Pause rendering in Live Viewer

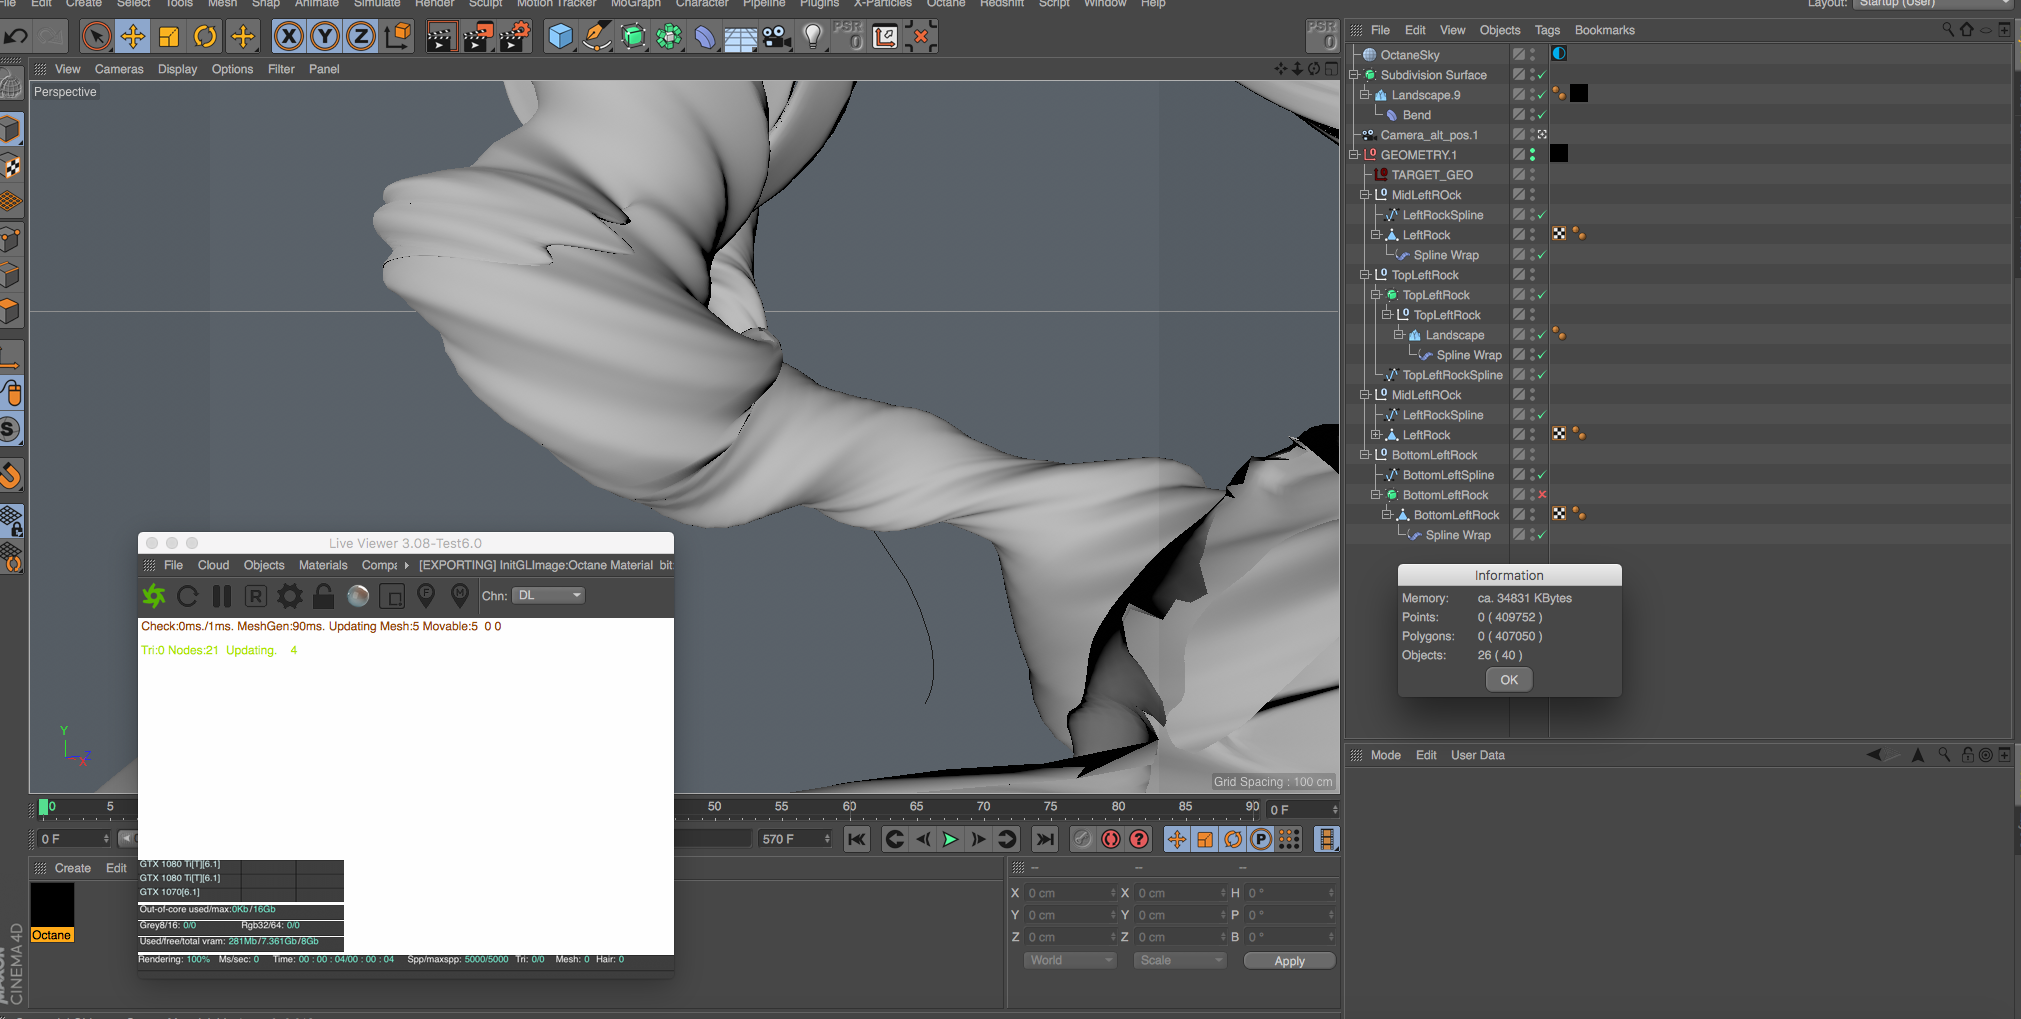pos(222,596)
